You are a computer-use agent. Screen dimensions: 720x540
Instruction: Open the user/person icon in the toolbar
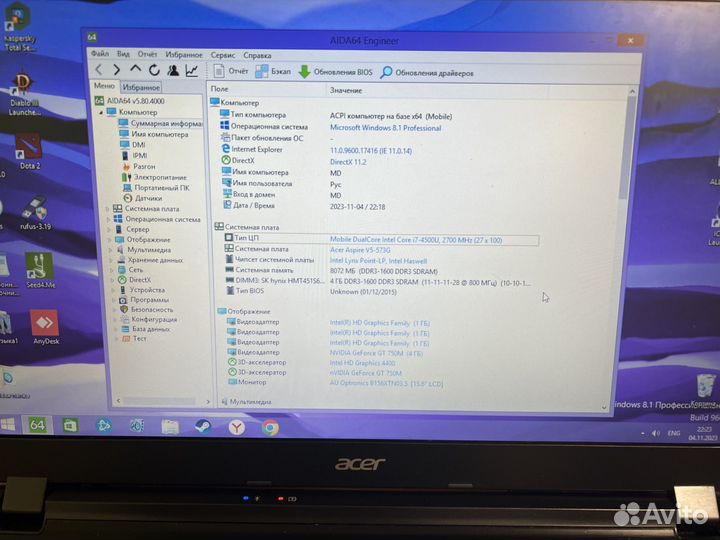[x=173, y=71]
